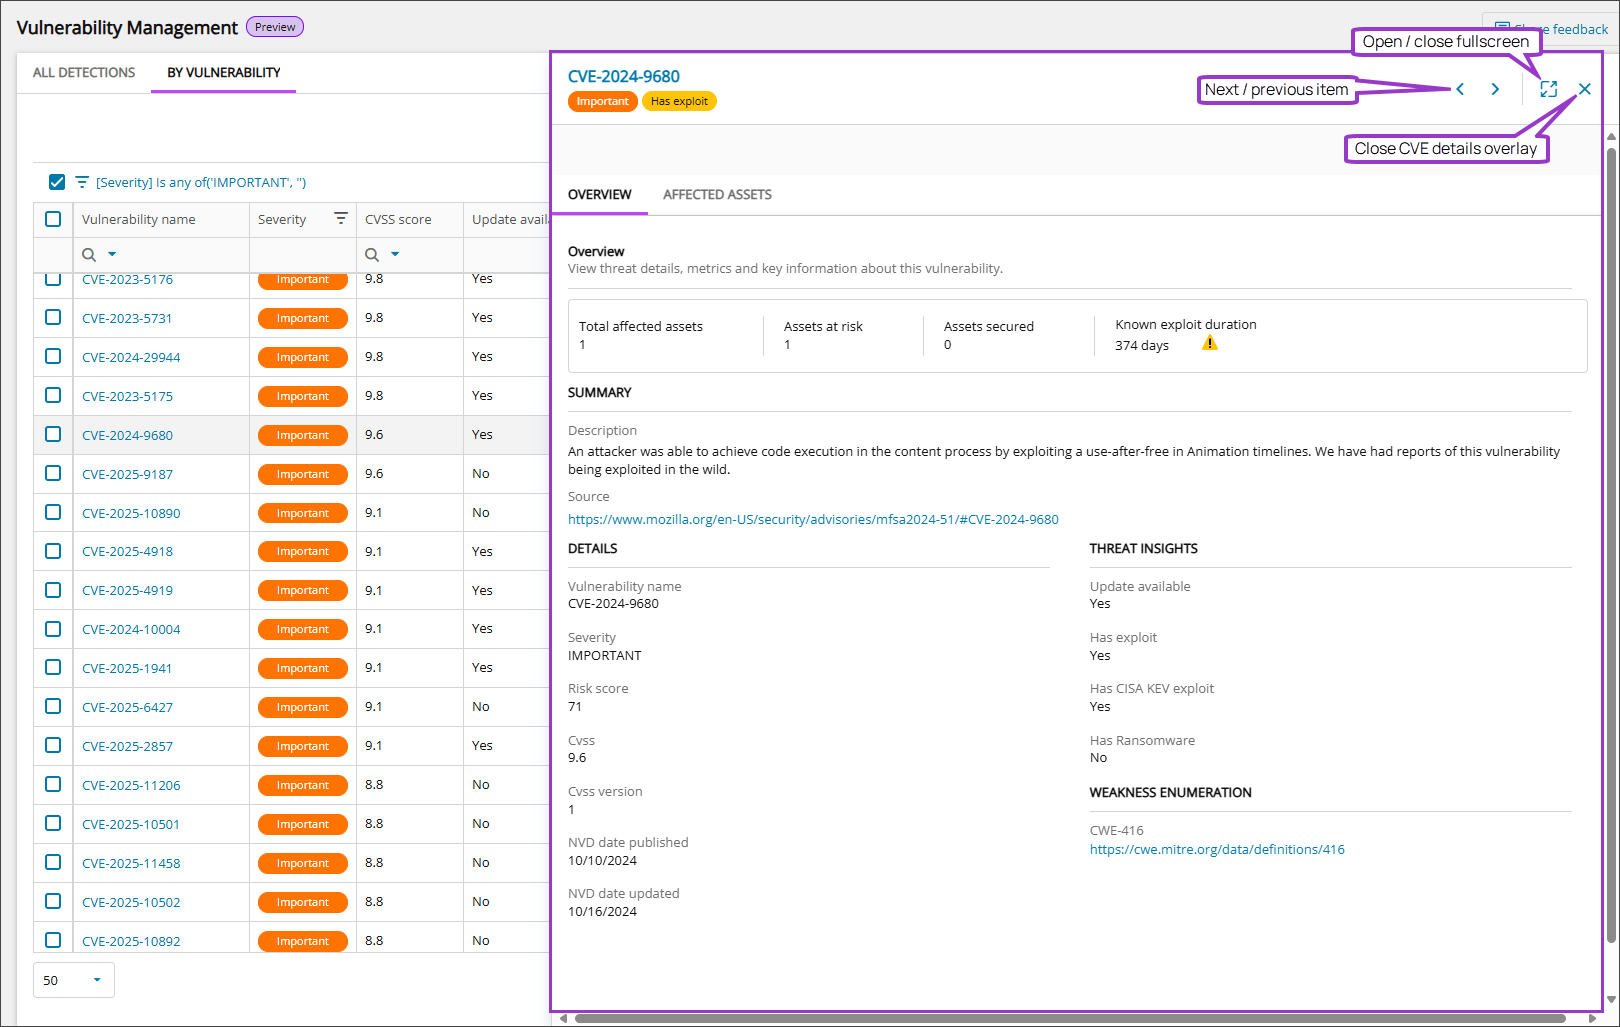
Task: Open the CWE-416 mitre.org definition link
Action: 1217,850
